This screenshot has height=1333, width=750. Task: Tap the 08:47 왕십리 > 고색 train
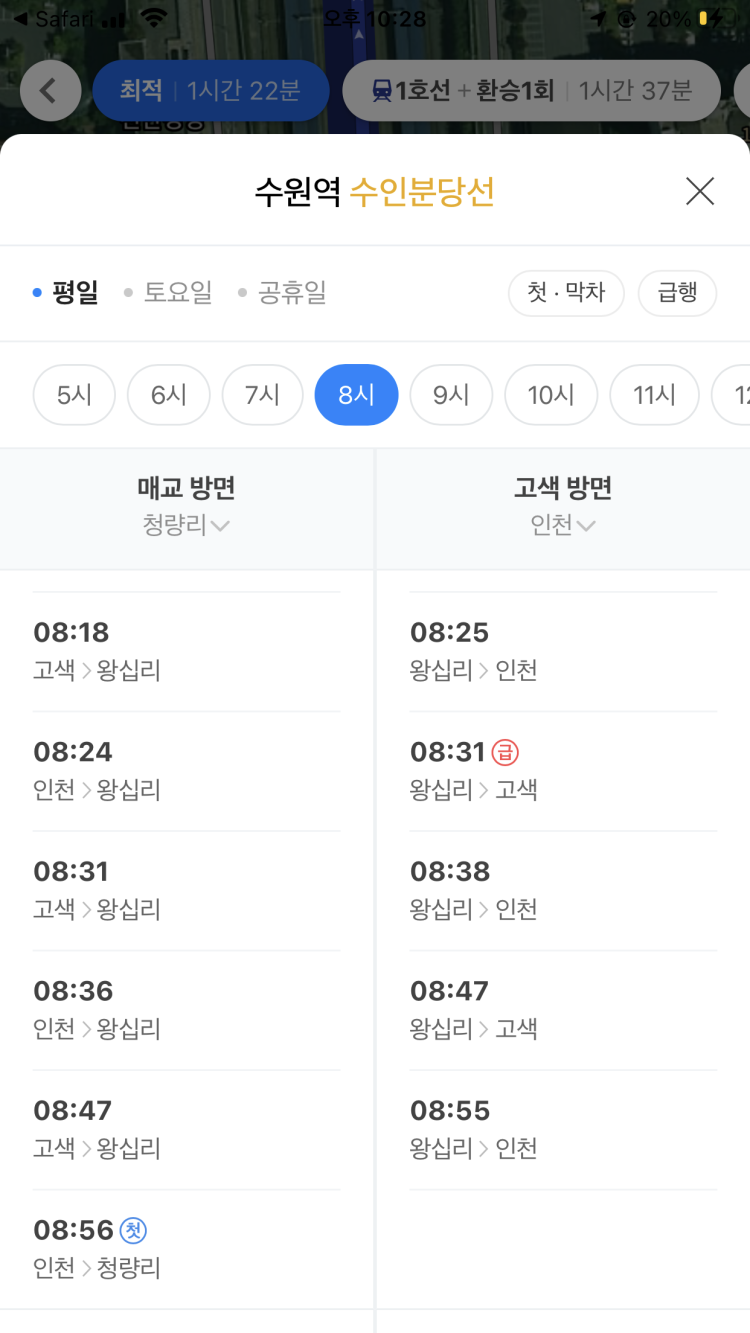click(x=562, y=1010)
